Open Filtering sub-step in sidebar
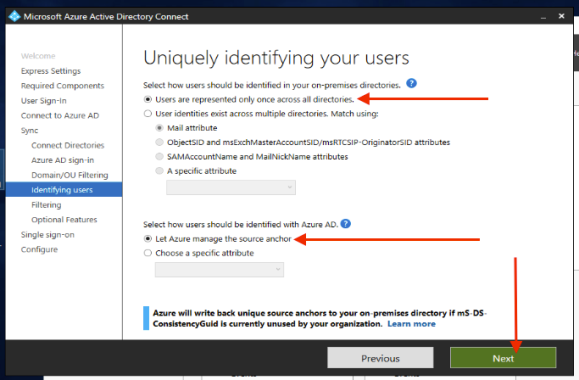Image resolution: width=579 pixels, height=380 pixels. coord(46,205)
